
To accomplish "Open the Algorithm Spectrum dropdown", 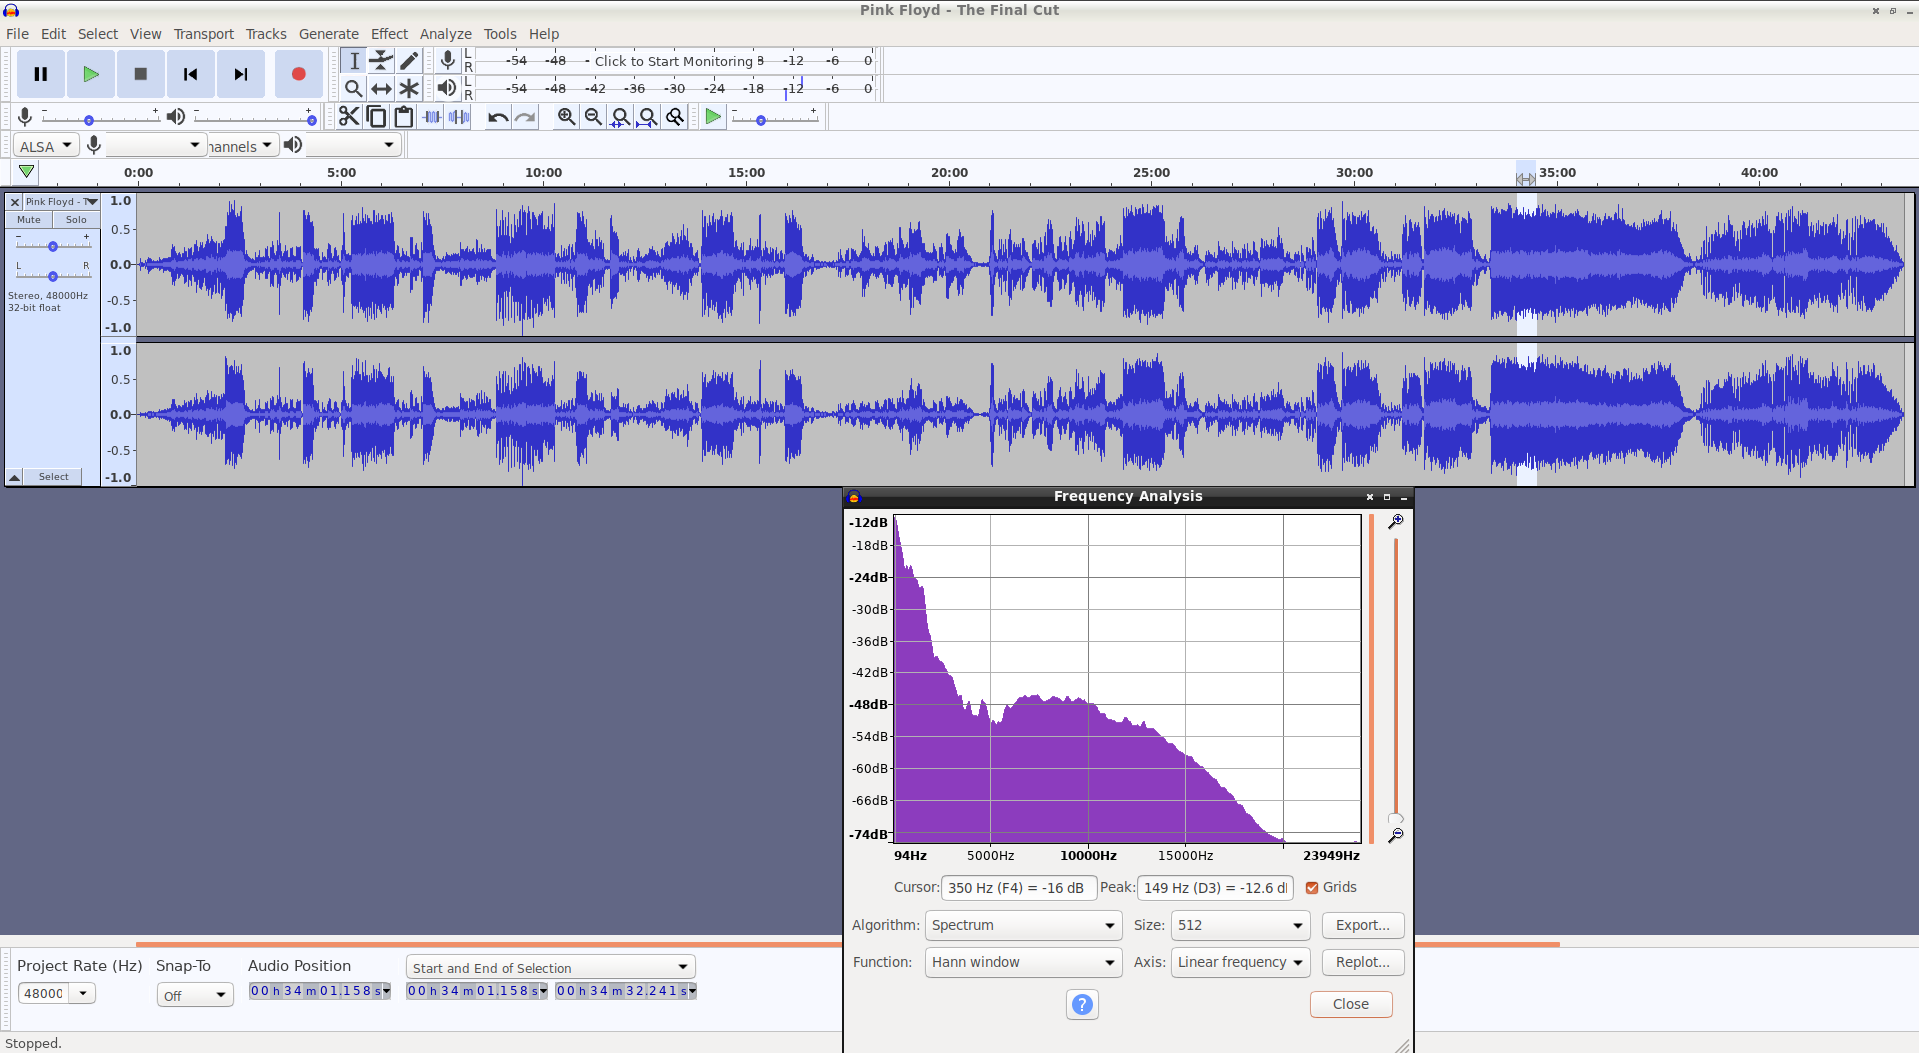I will (1023, 926).
